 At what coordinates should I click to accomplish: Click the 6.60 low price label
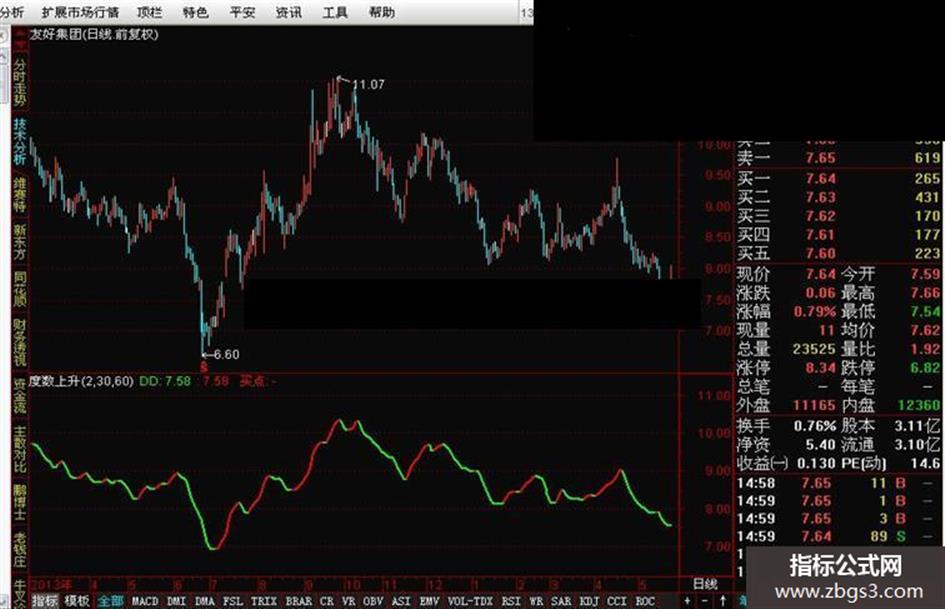pos(227,355)
